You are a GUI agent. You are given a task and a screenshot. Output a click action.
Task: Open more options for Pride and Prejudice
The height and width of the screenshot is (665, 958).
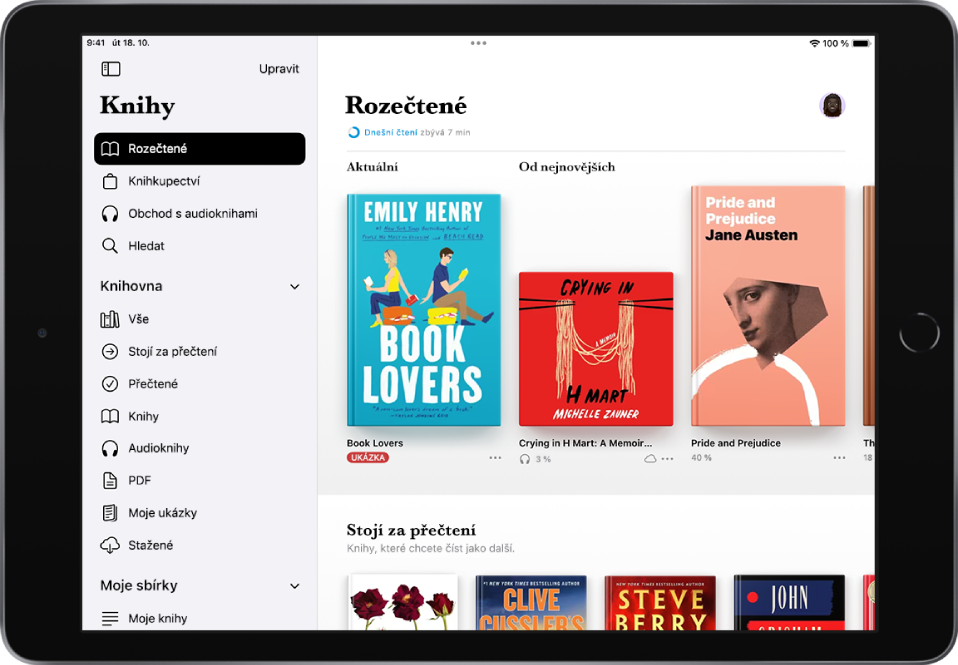[839, 458]
